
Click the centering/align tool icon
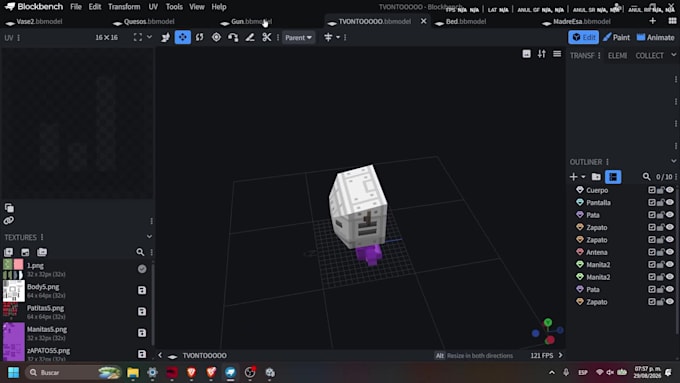point(328,38)
